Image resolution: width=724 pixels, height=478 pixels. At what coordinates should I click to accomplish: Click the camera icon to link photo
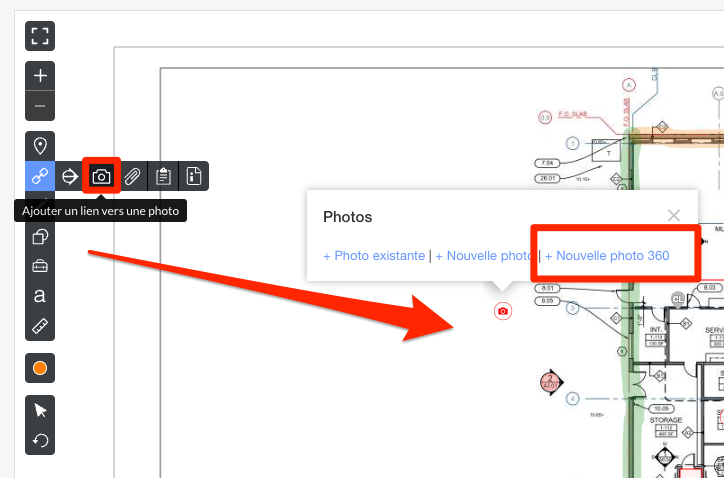101,177
